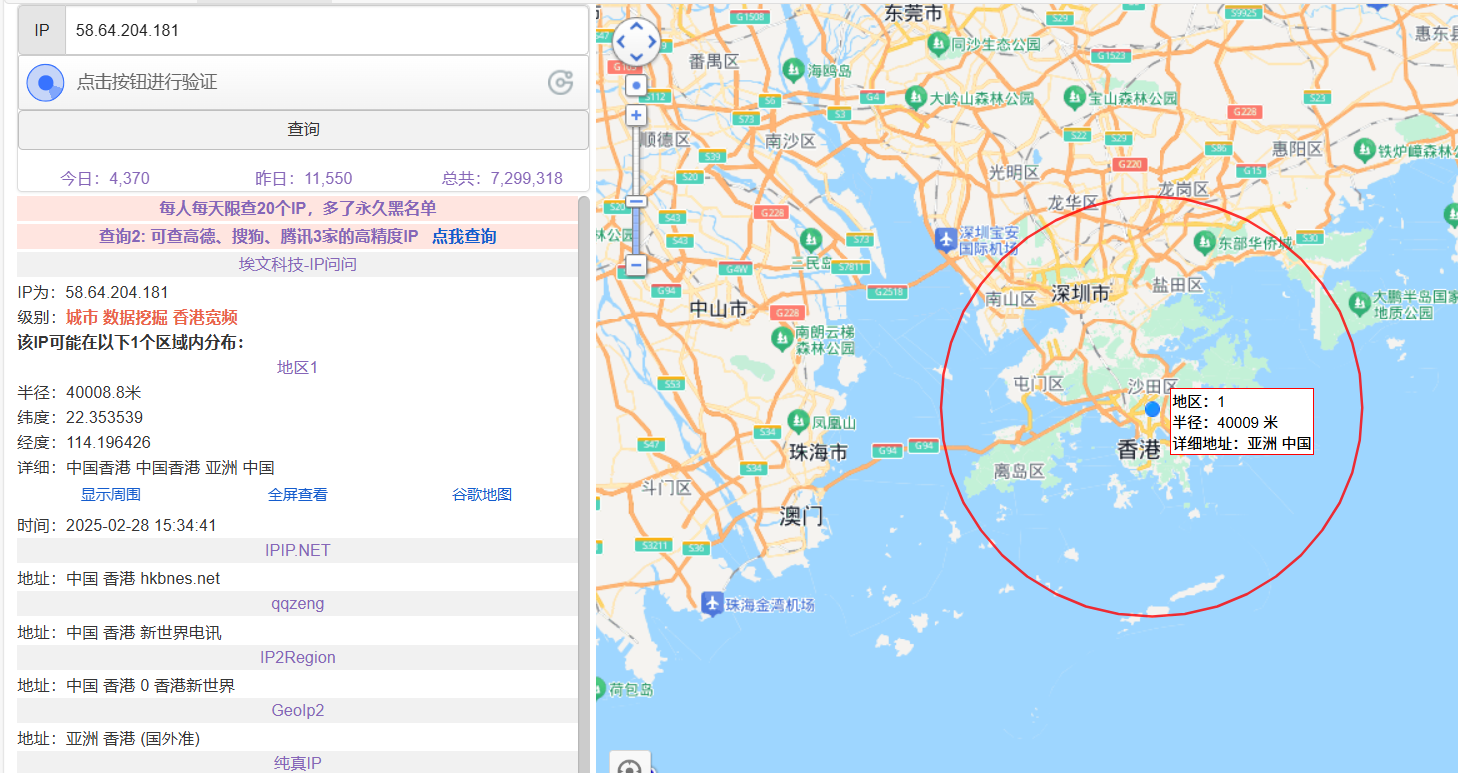Viewport: 1458px width, 773px height.
Task: Open 全屏查看 fullscreen view
Action: (297, 492)
